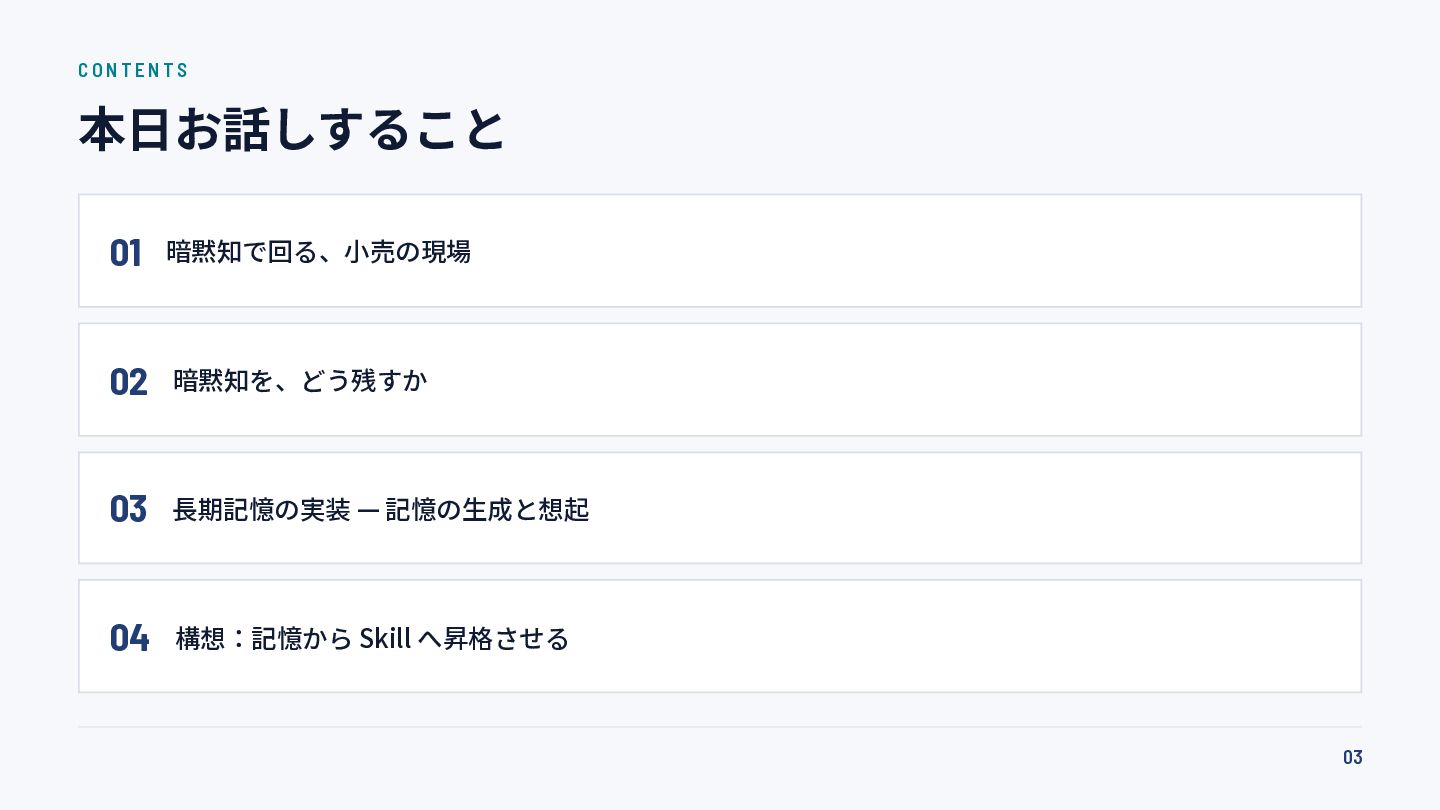Select the text 構想 in fourth card

pos(200,637)
